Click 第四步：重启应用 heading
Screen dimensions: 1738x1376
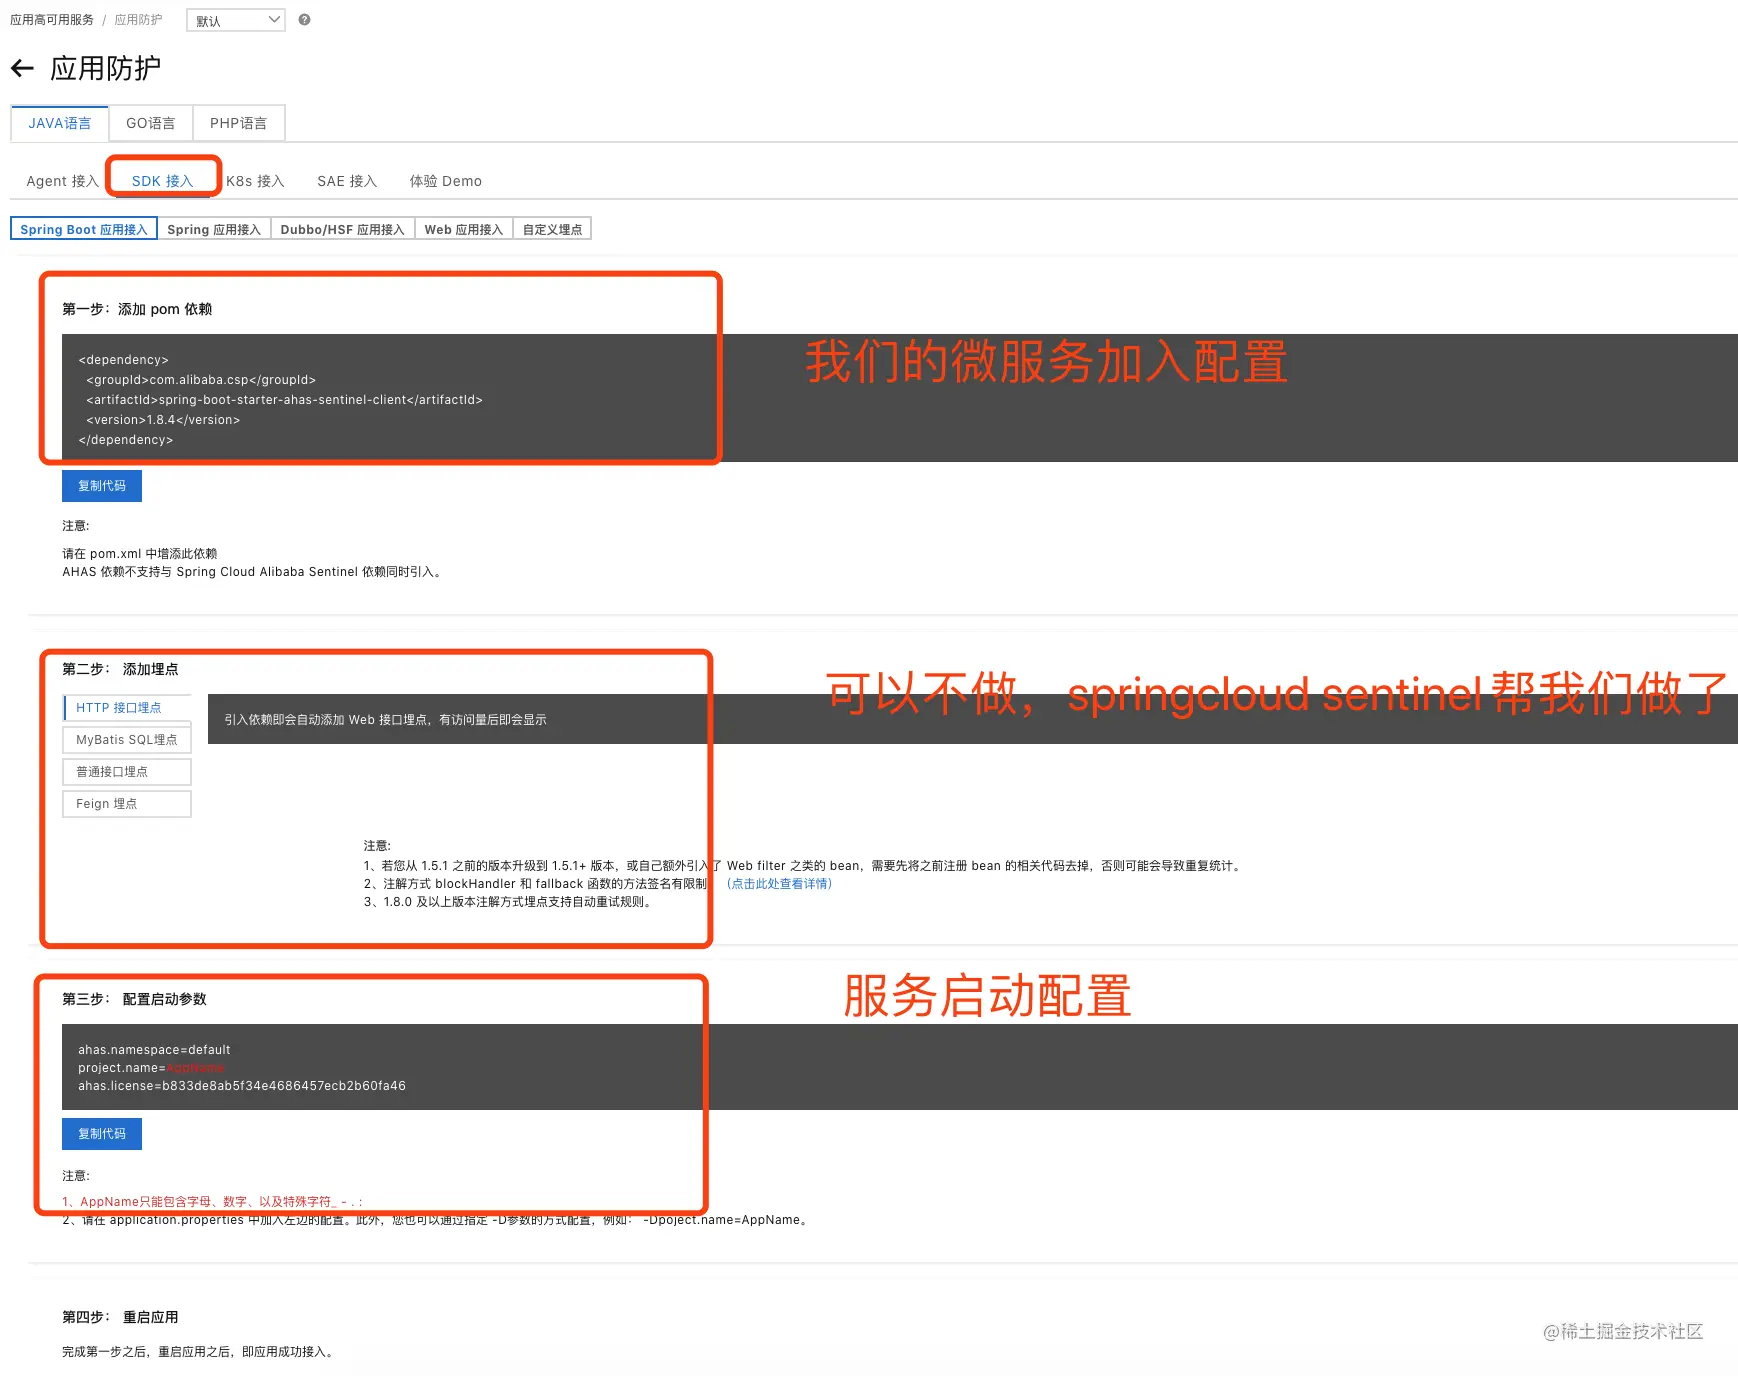click(120, 1317)
